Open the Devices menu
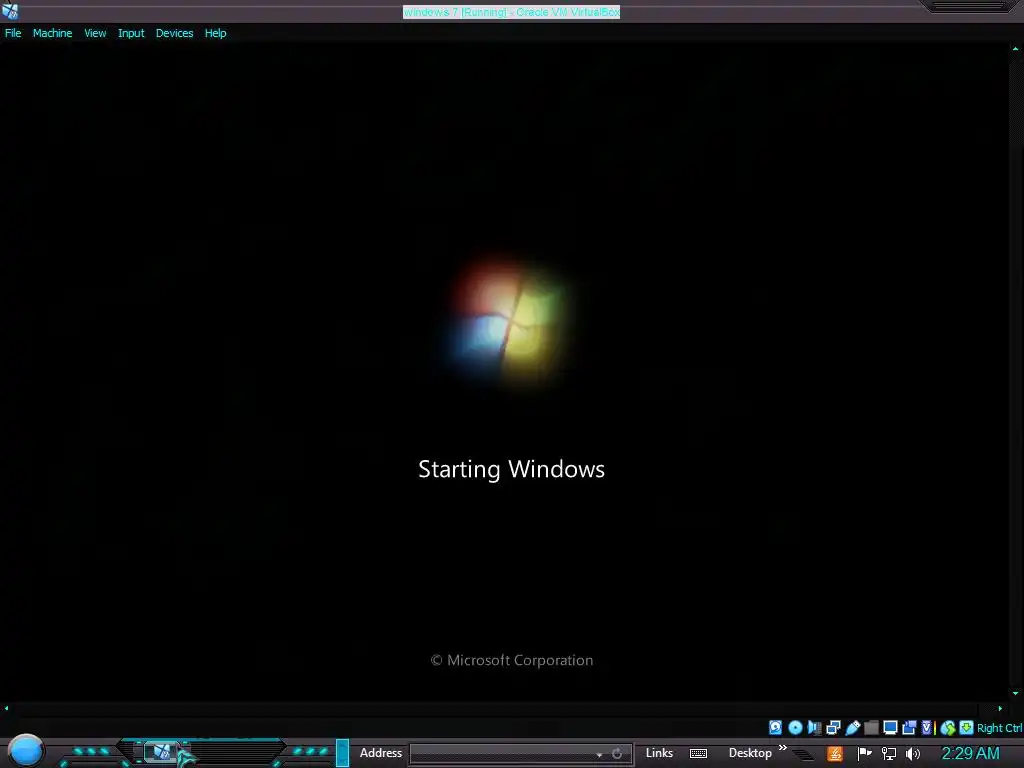1024x768 pixels. point(174,33)
